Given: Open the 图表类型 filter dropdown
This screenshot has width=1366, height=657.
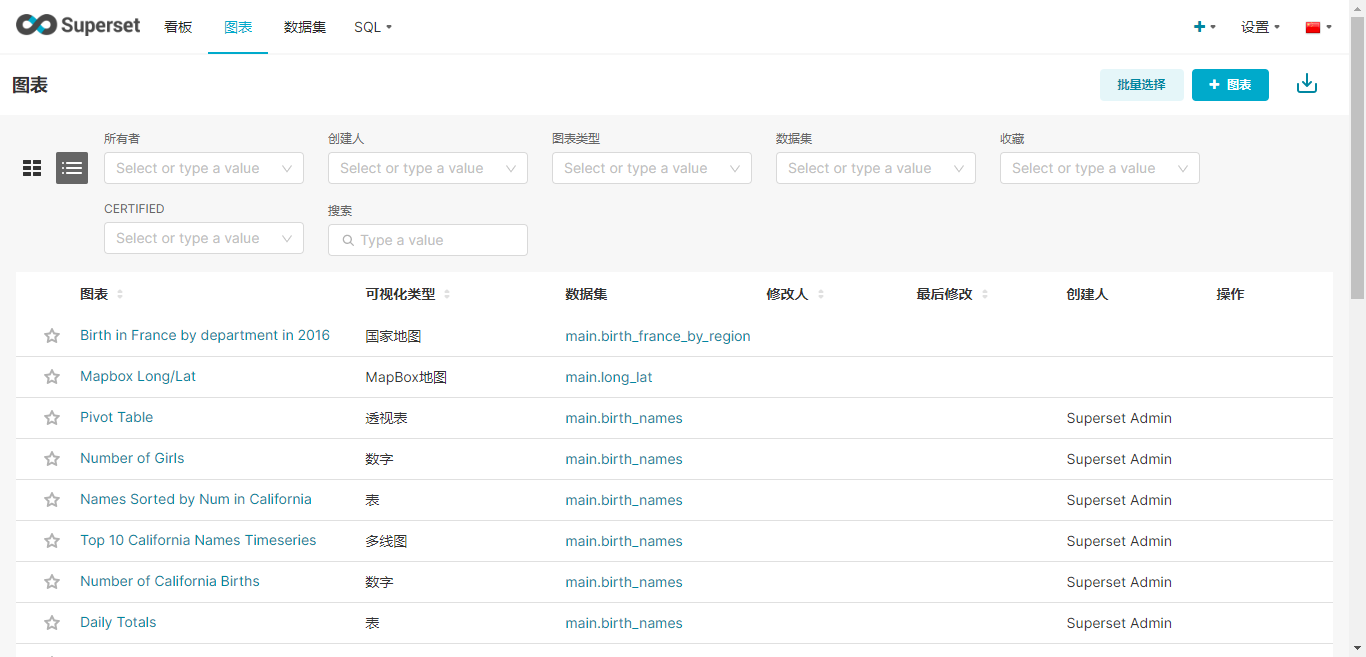Looking at the screenshot, I should pos(651,168).
